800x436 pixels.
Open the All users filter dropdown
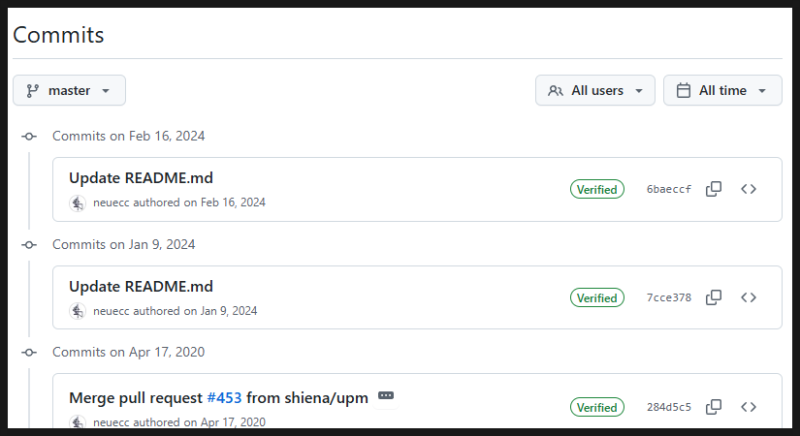(595, 90)
